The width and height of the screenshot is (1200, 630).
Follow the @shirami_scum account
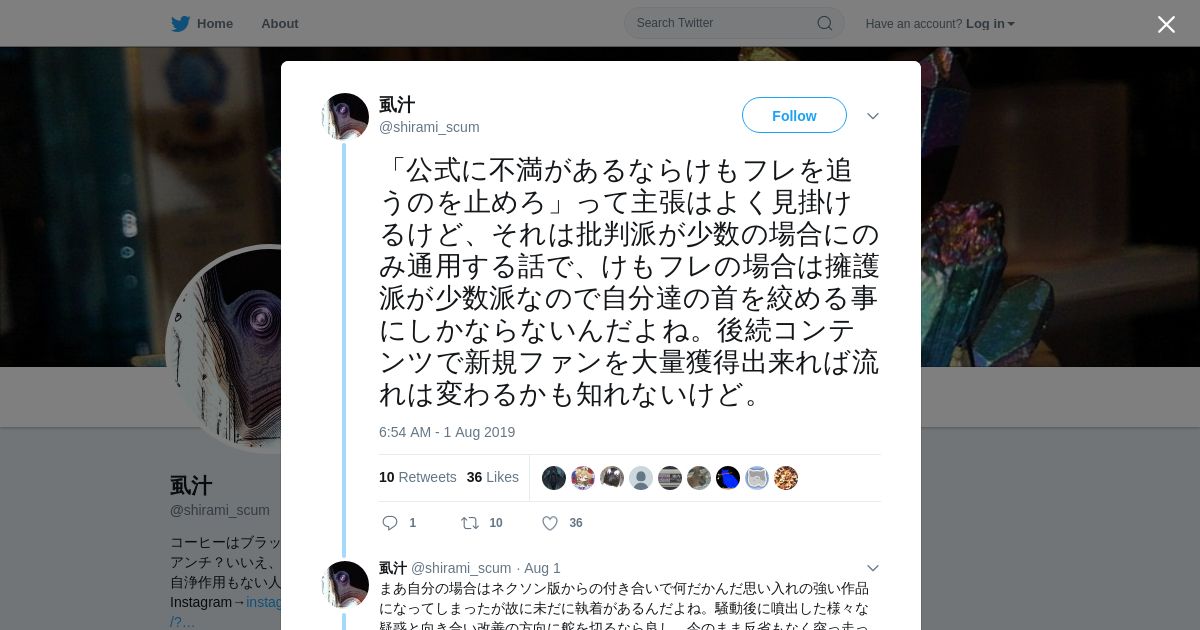[x=794, y=116]
